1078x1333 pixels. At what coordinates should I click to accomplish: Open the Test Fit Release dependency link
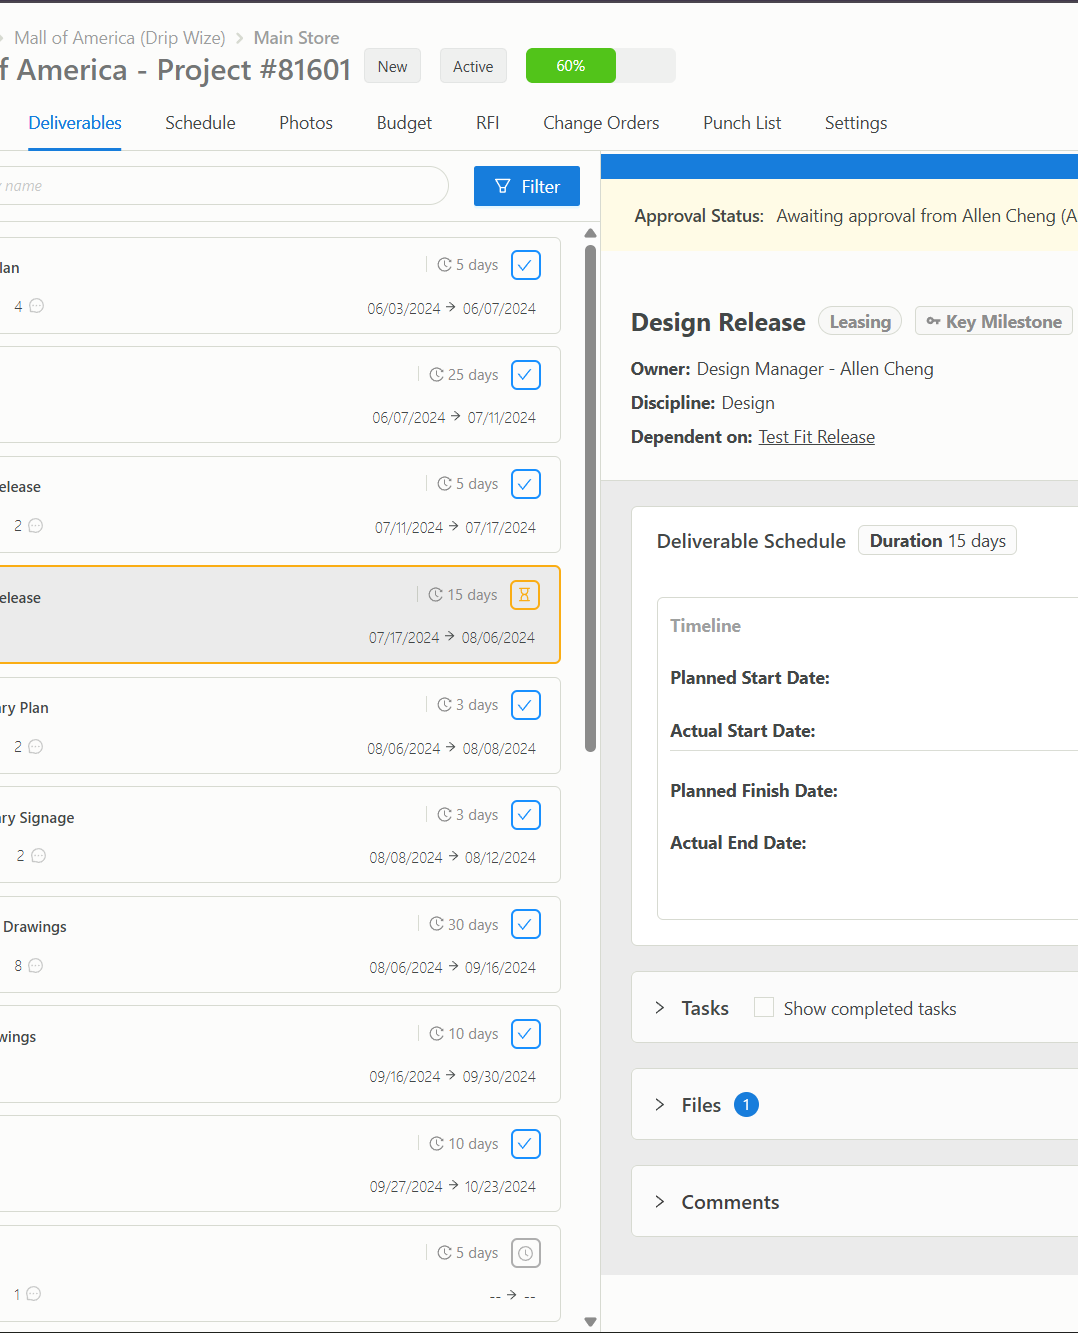coord(816,437)
